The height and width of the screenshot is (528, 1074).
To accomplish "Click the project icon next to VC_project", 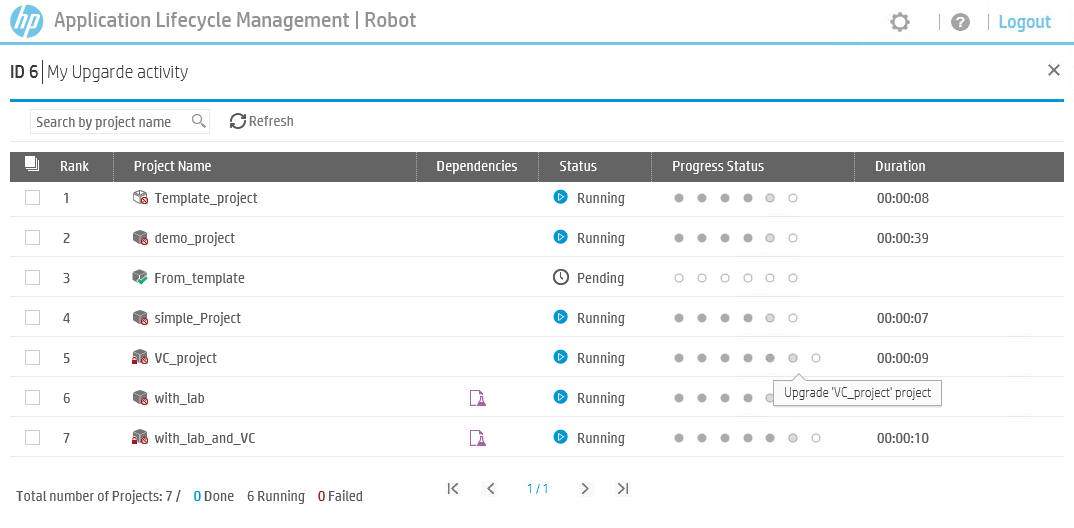I will [x=140, y=358].
